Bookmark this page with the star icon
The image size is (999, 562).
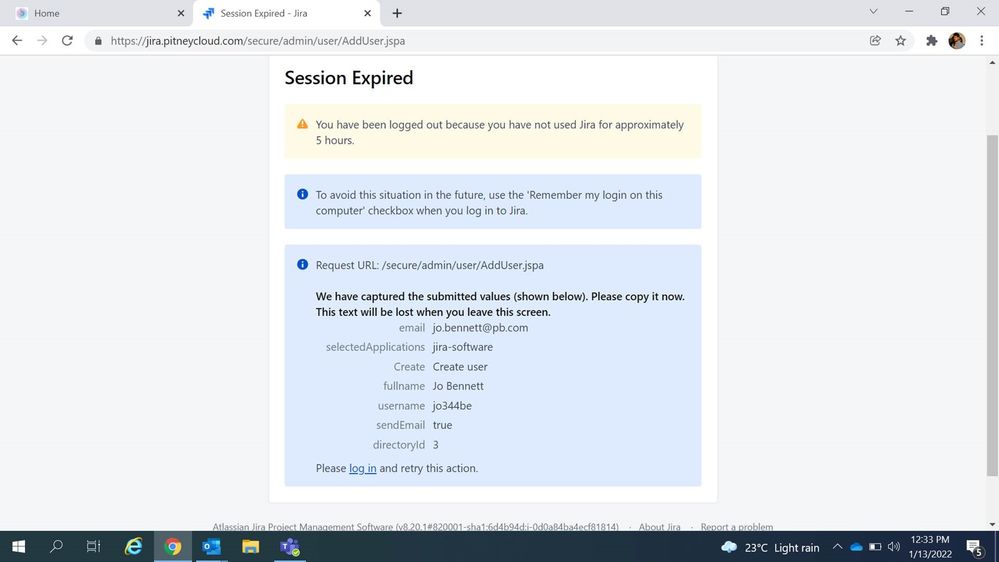(x=900, y=41)
